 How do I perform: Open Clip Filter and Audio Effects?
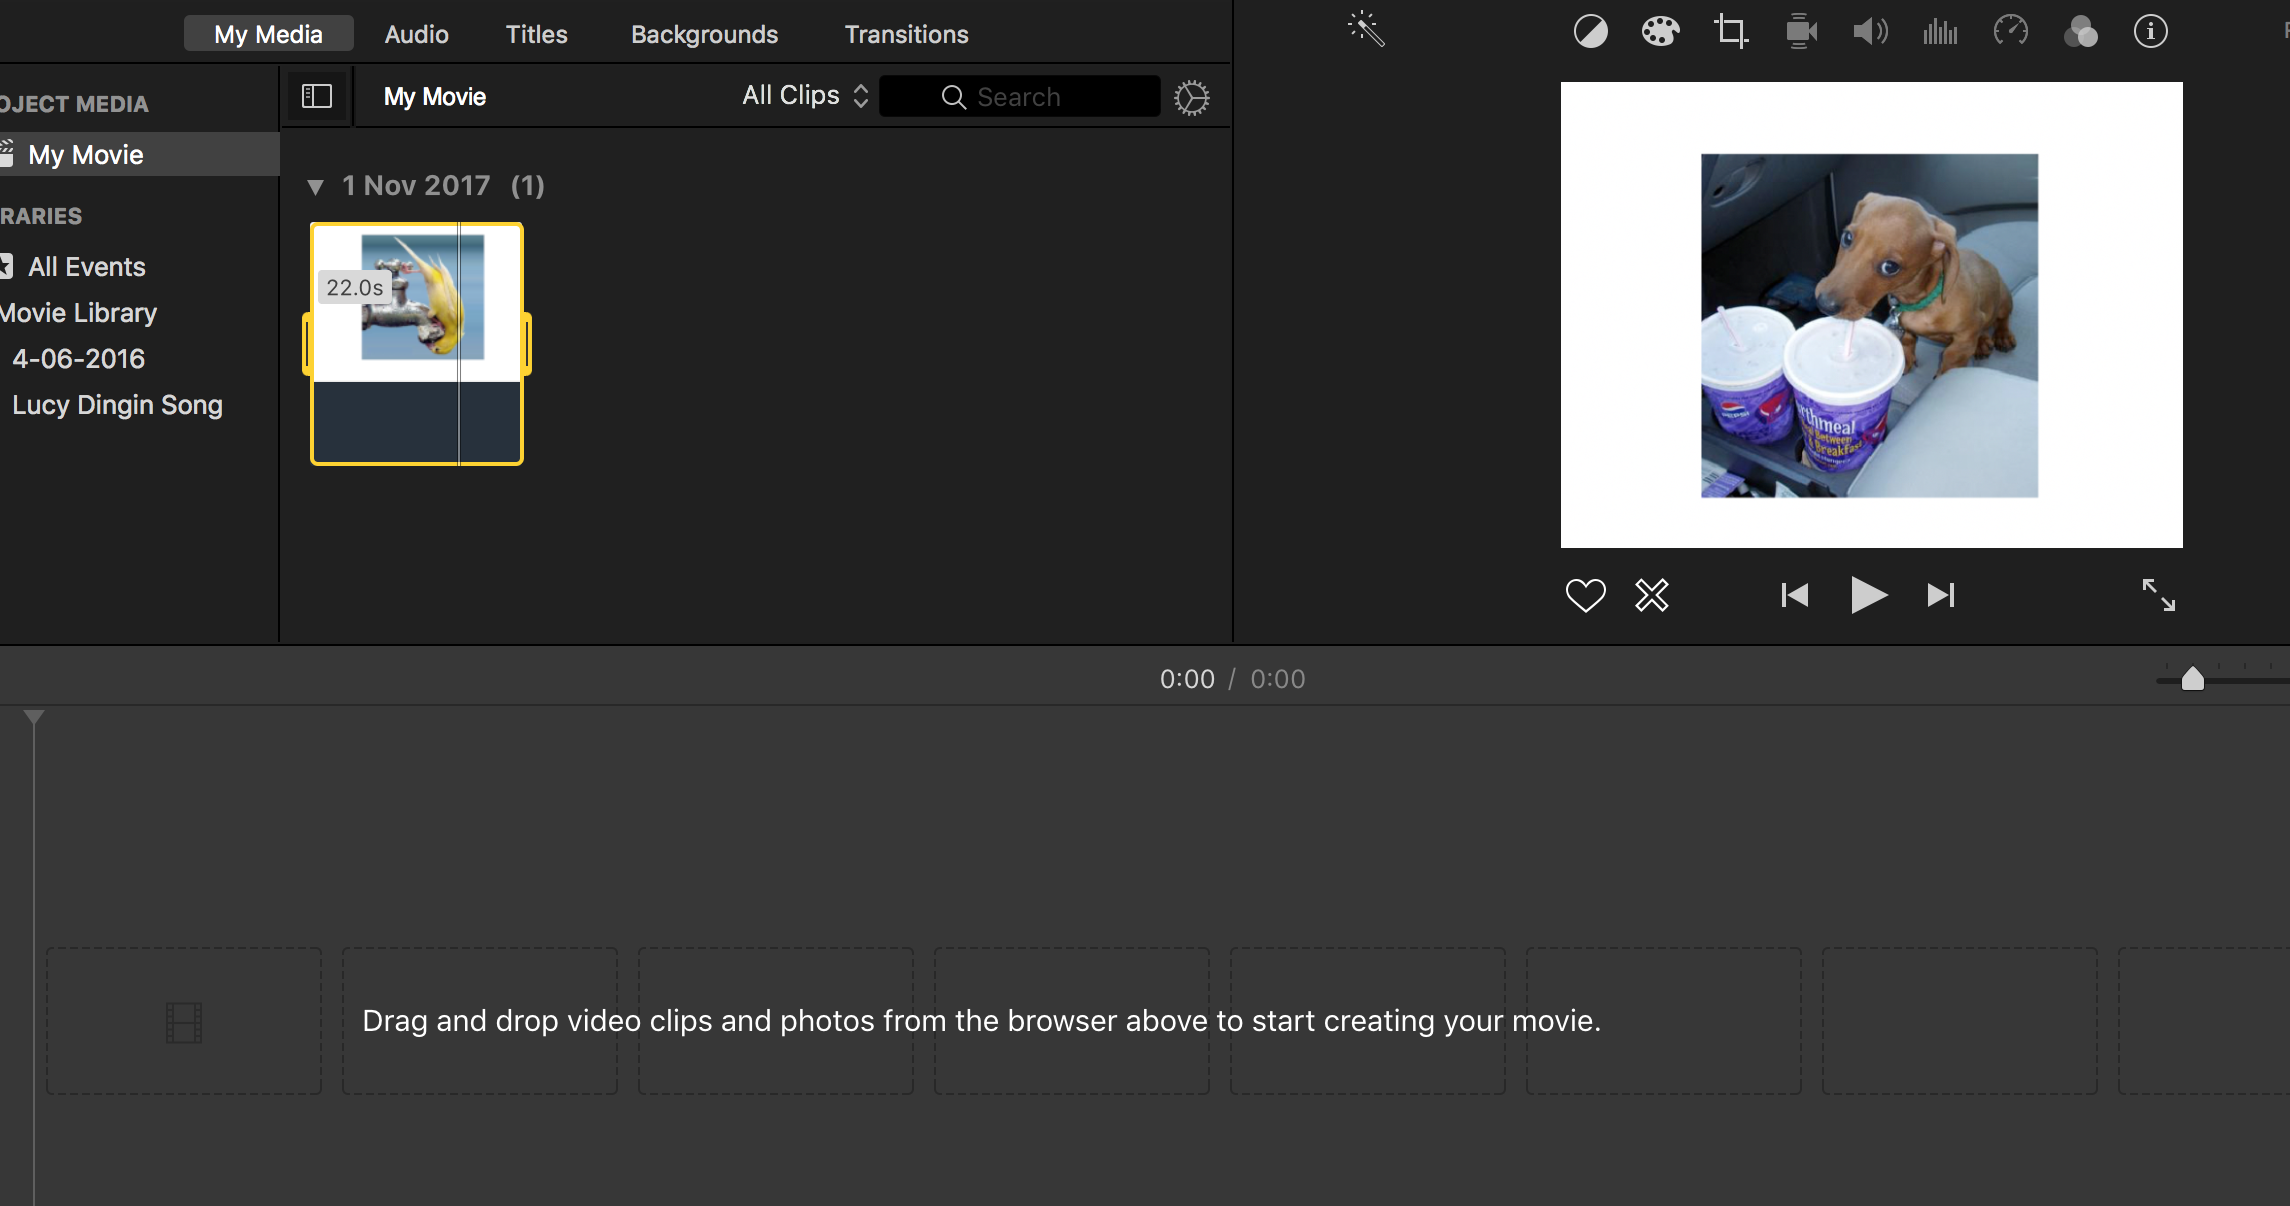pos(2080,32)
